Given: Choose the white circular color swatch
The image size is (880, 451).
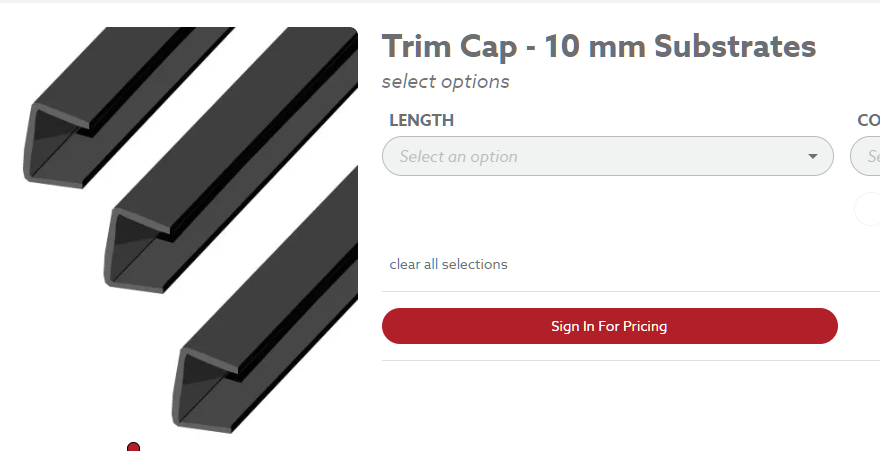Looking at the screenshot, I should [x=867, y=209].
